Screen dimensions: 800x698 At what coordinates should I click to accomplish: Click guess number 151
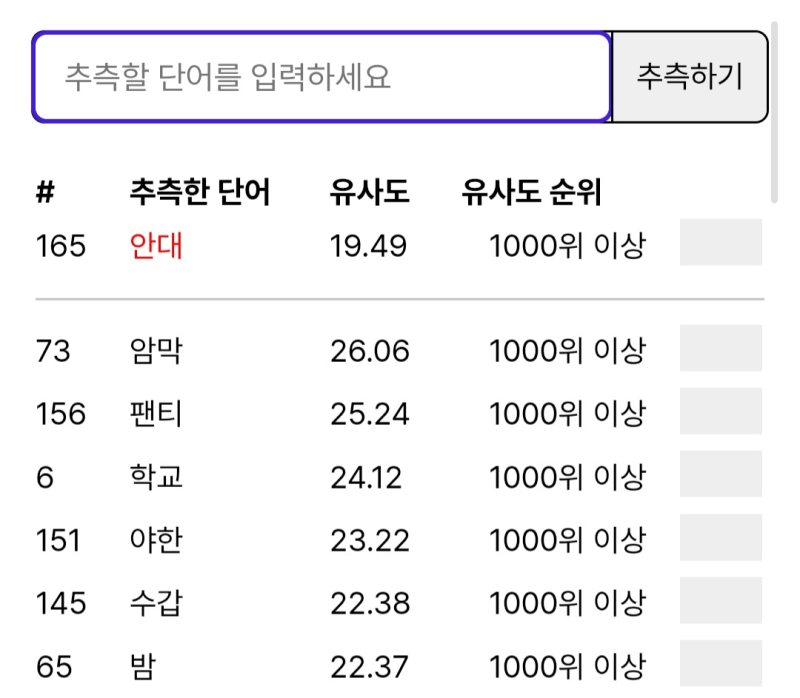pyautogui.click(x=58, y=540)
